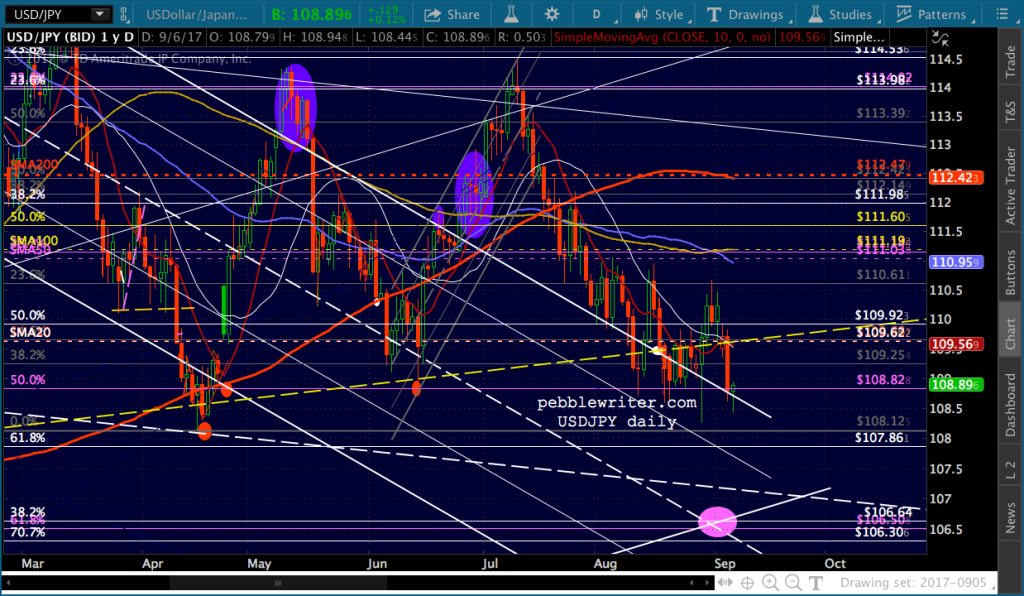Click the Share button
This screenshot has height=596, width=1024.
[x=452, y=14]
